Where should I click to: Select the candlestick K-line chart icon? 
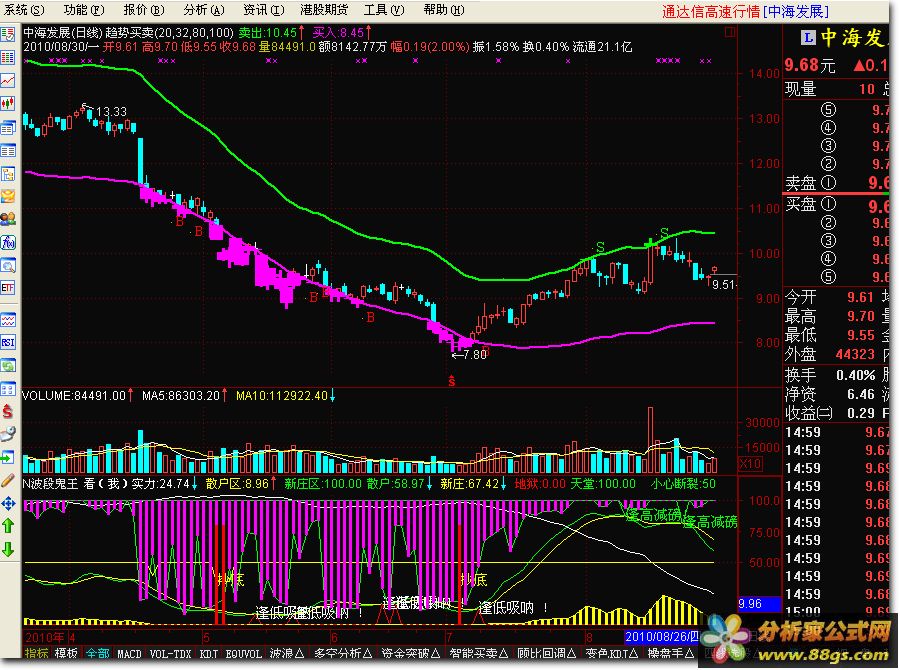tap(8, 104)
